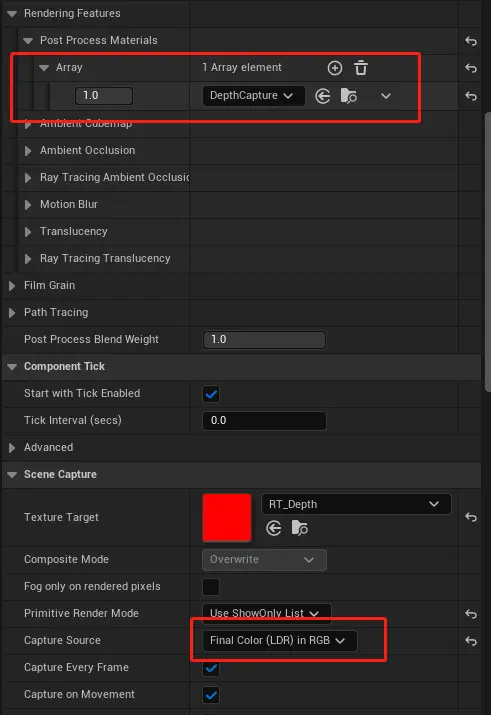Click Tick Interval (secs) value field
491x715 pixels.
[x=264, y=420]
